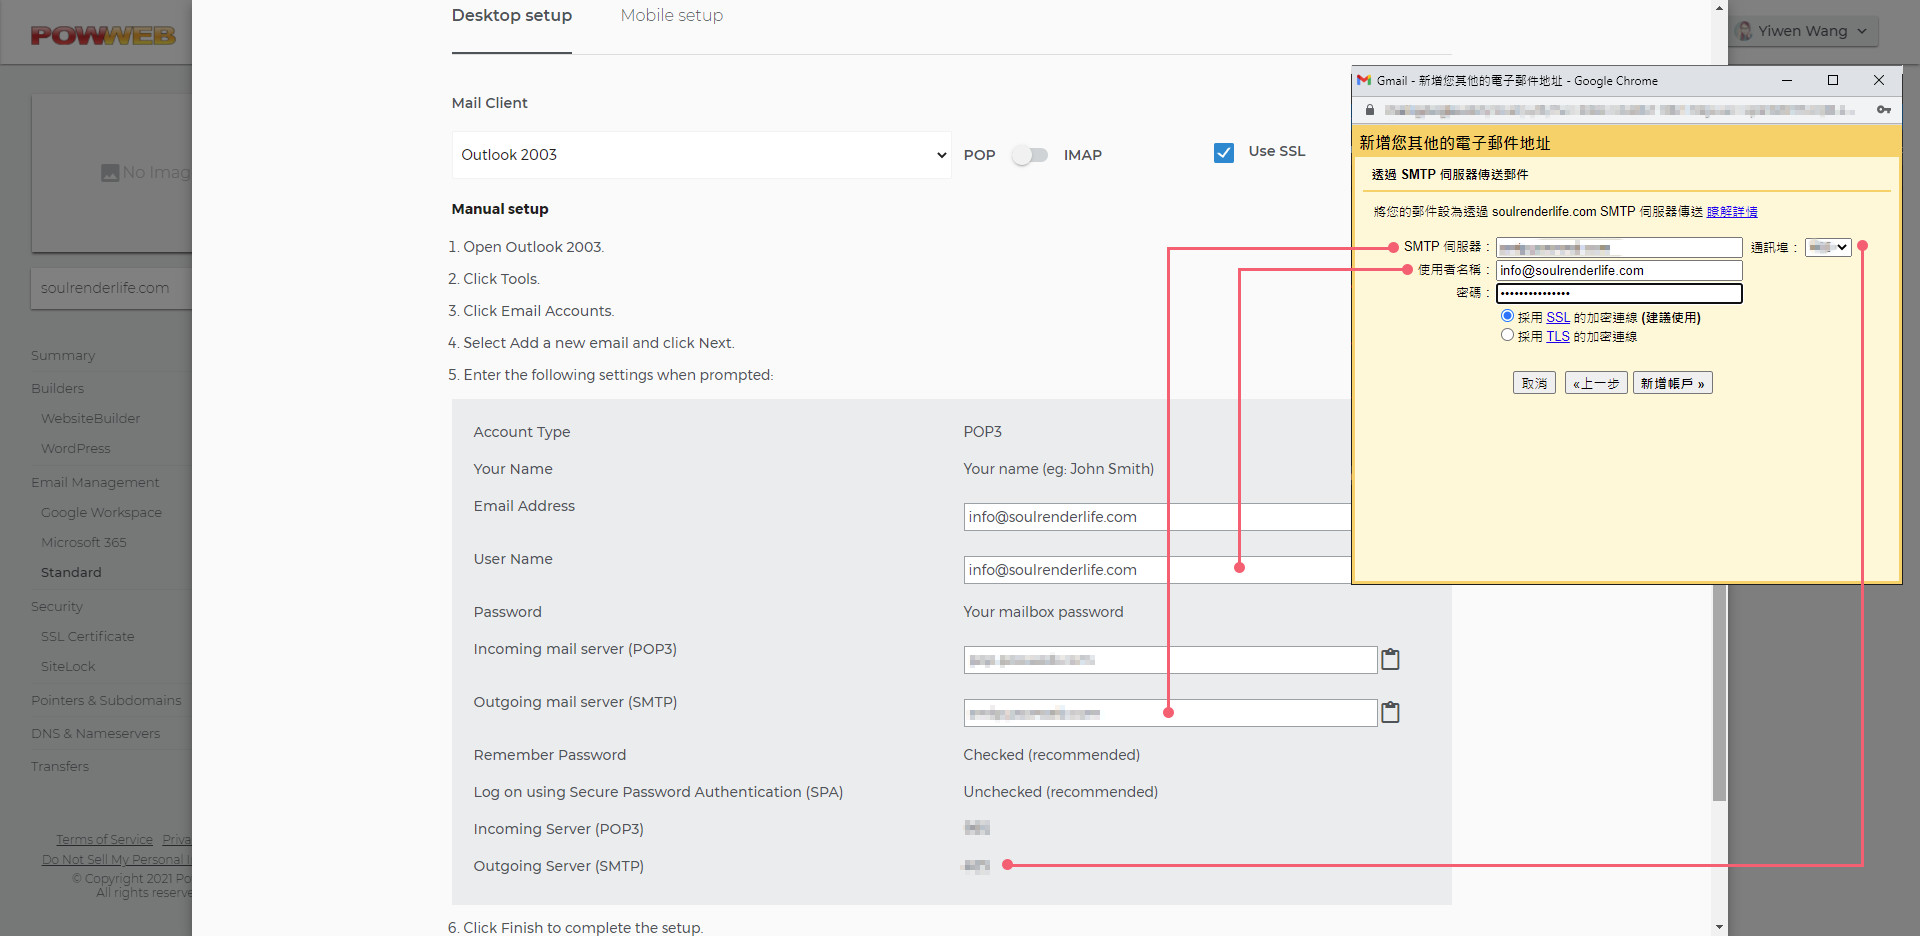Select the SSL encrypted connection radio

1507,316
